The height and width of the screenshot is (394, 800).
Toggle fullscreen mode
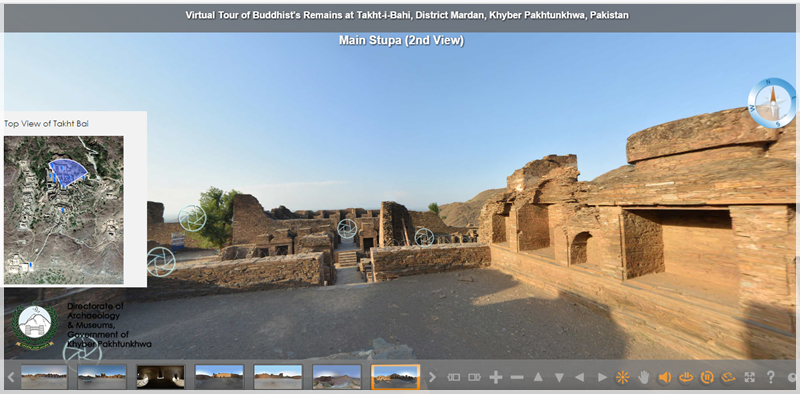pyautogui.click(x=749, y=378)
